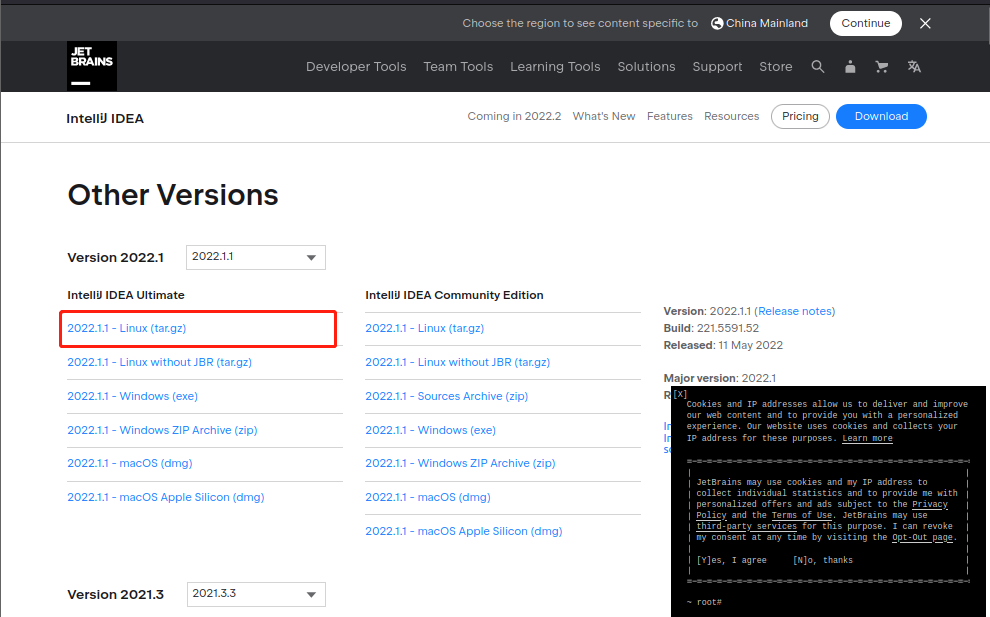This screenshot has width=990, height=617.
Task: Download Community Sources Archive zip
Action: coord(447,397)
